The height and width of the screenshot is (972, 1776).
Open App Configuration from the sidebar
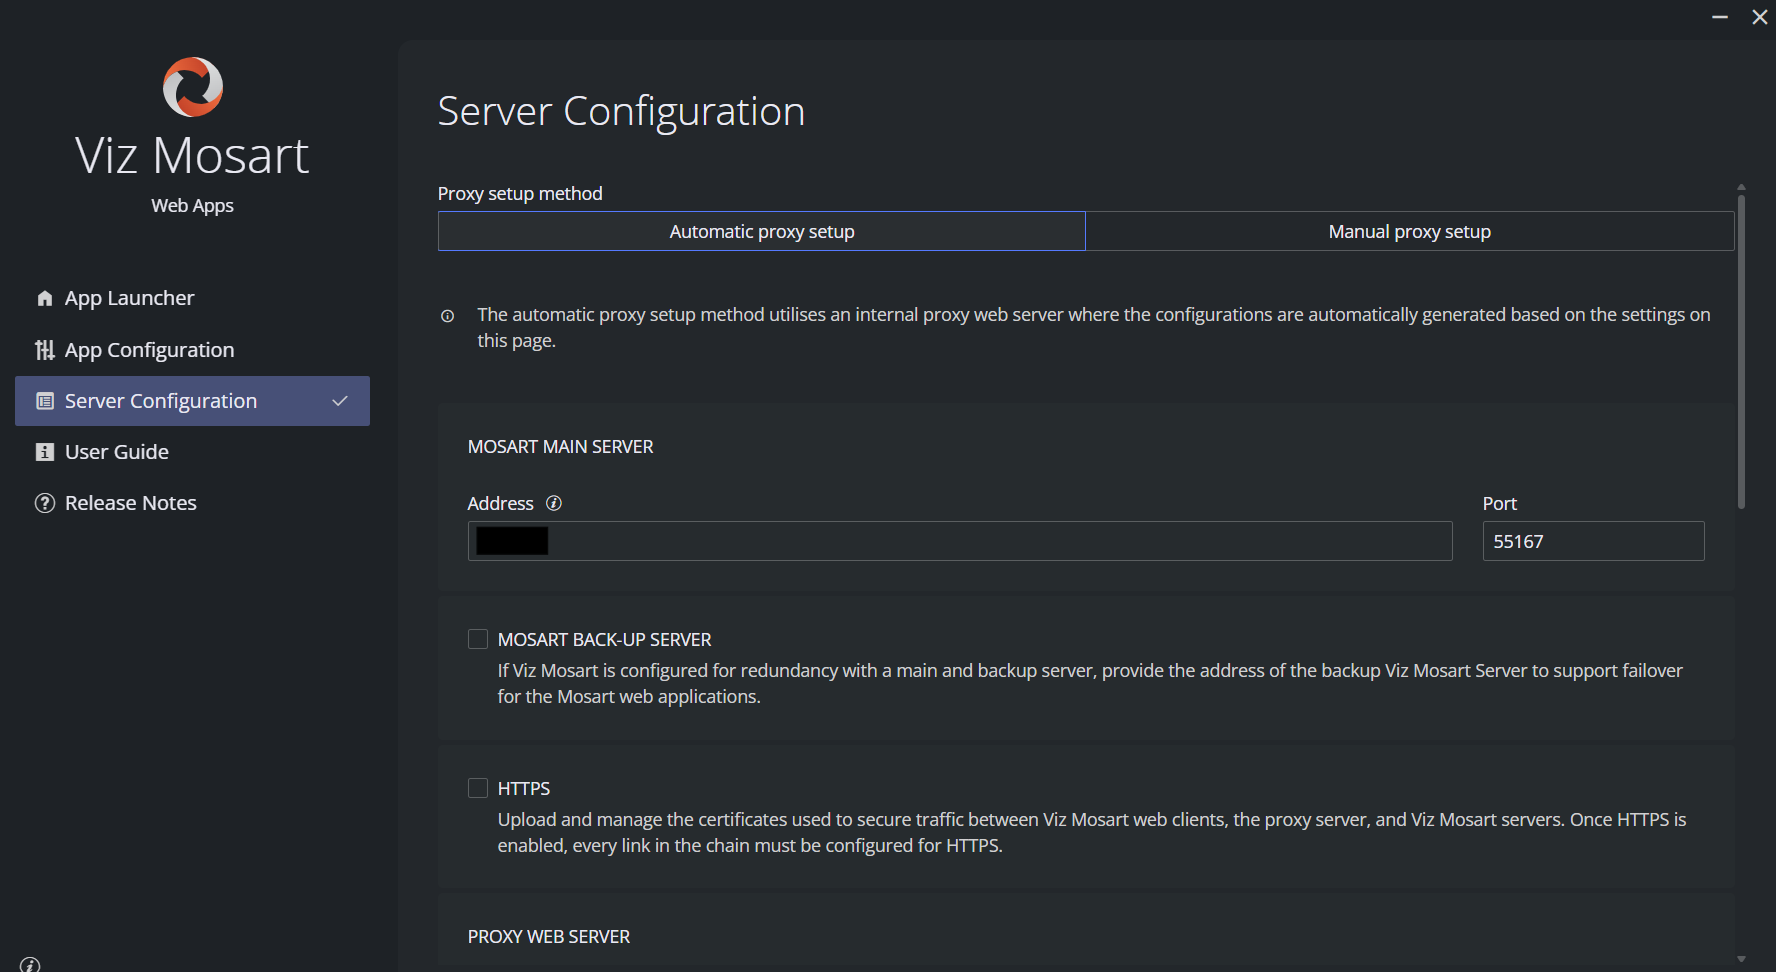click(192, 350)
